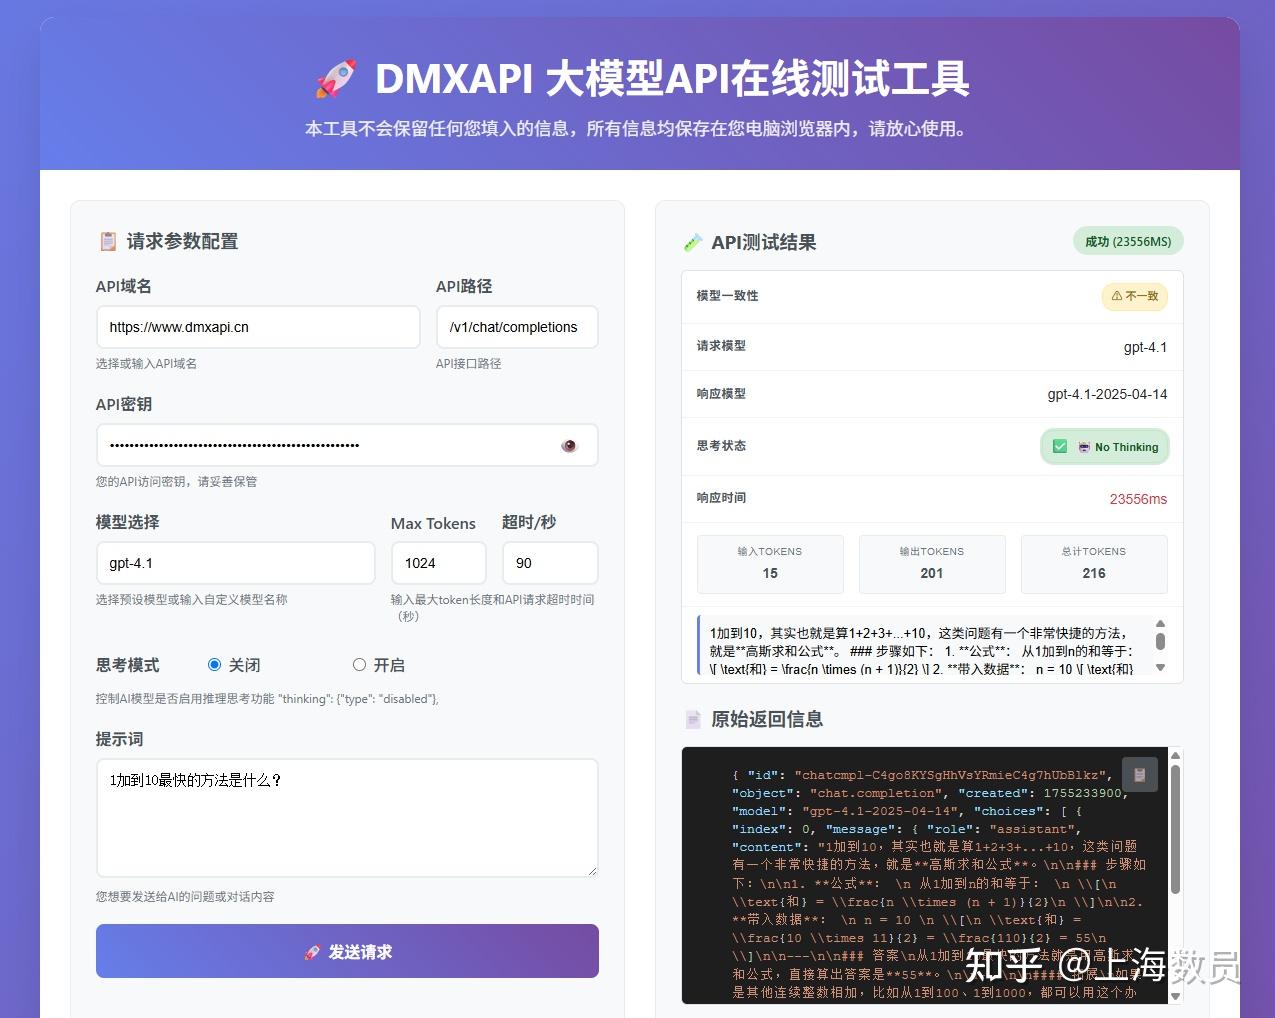Viewport: 1275px width, 1018px height.
Task: Click the clipboard icon beside 请求参数配置
Action: tap(108, 240)
